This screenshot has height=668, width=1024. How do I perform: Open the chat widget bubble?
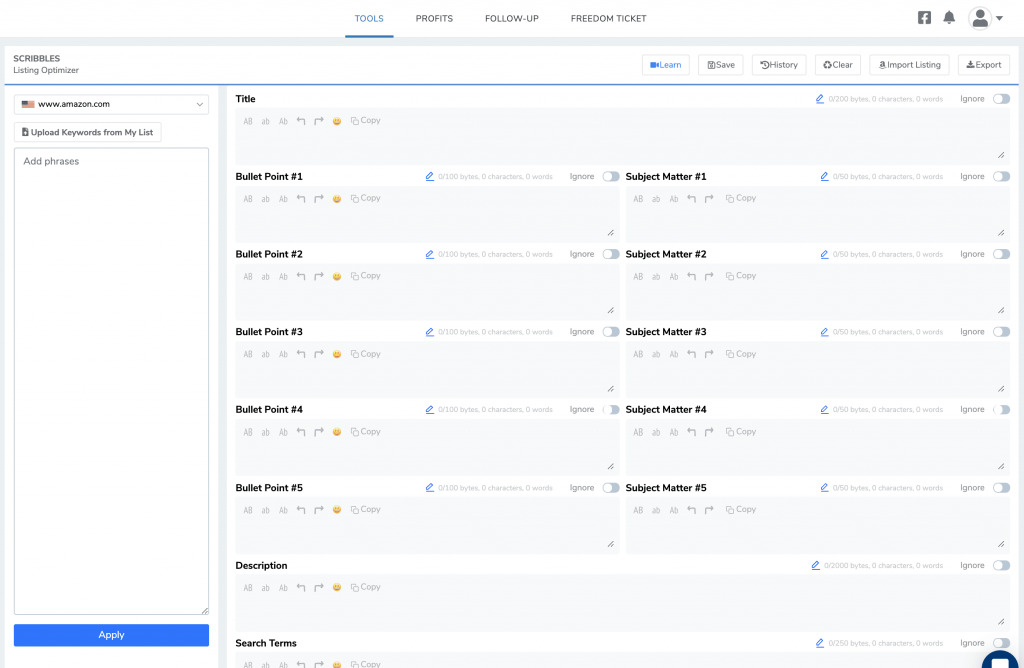click(x=1001, y=660)
